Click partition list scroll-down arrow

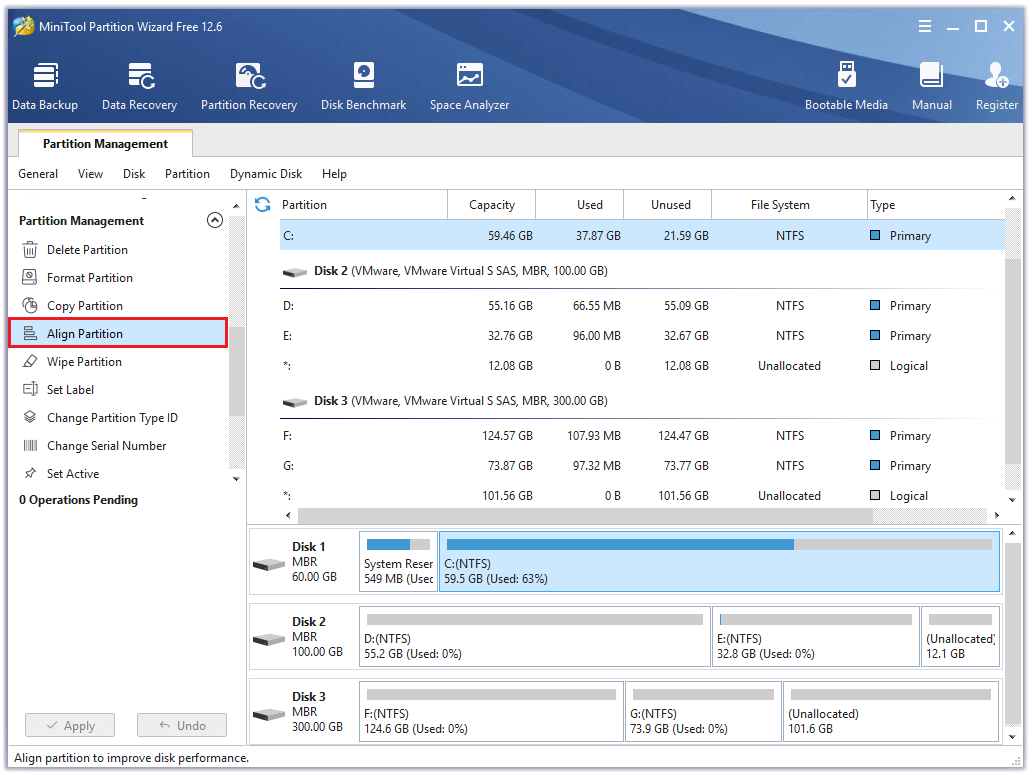click(1012, 500)
